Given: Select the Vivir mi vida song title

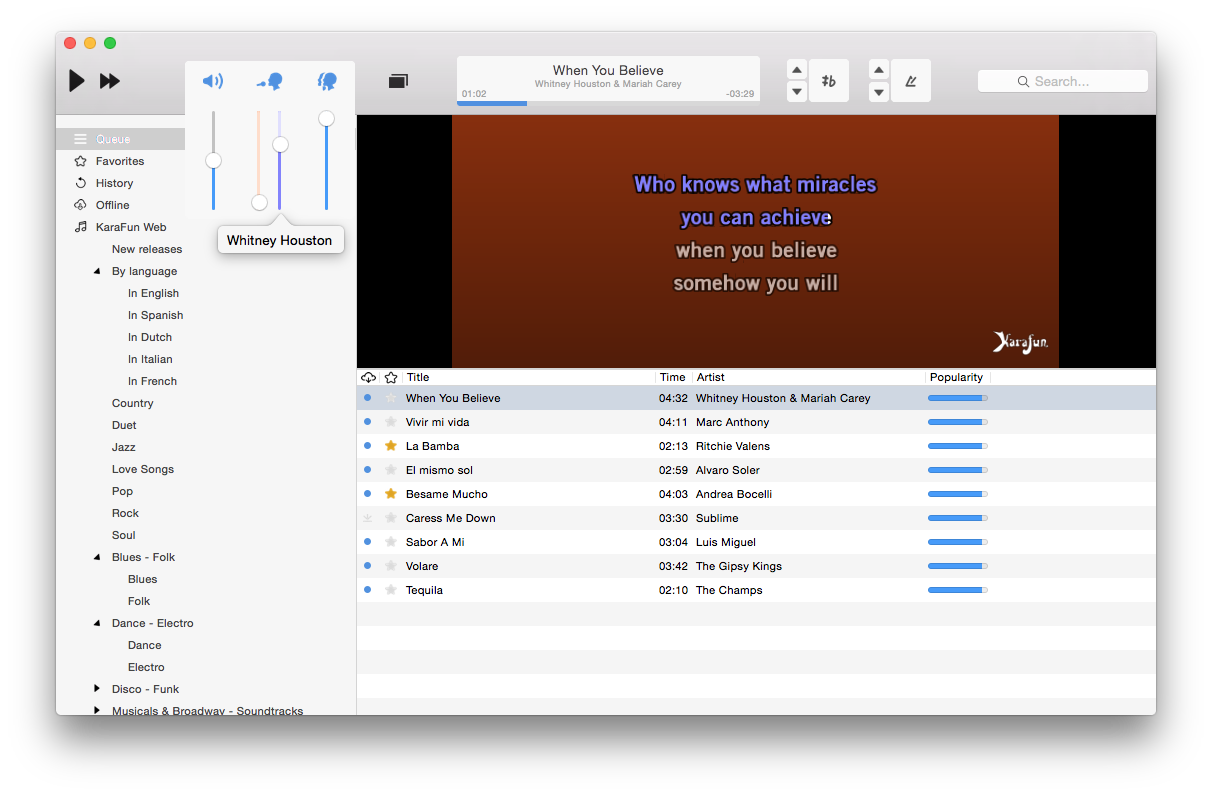Looking at the screenshot, I should (437, 422).
